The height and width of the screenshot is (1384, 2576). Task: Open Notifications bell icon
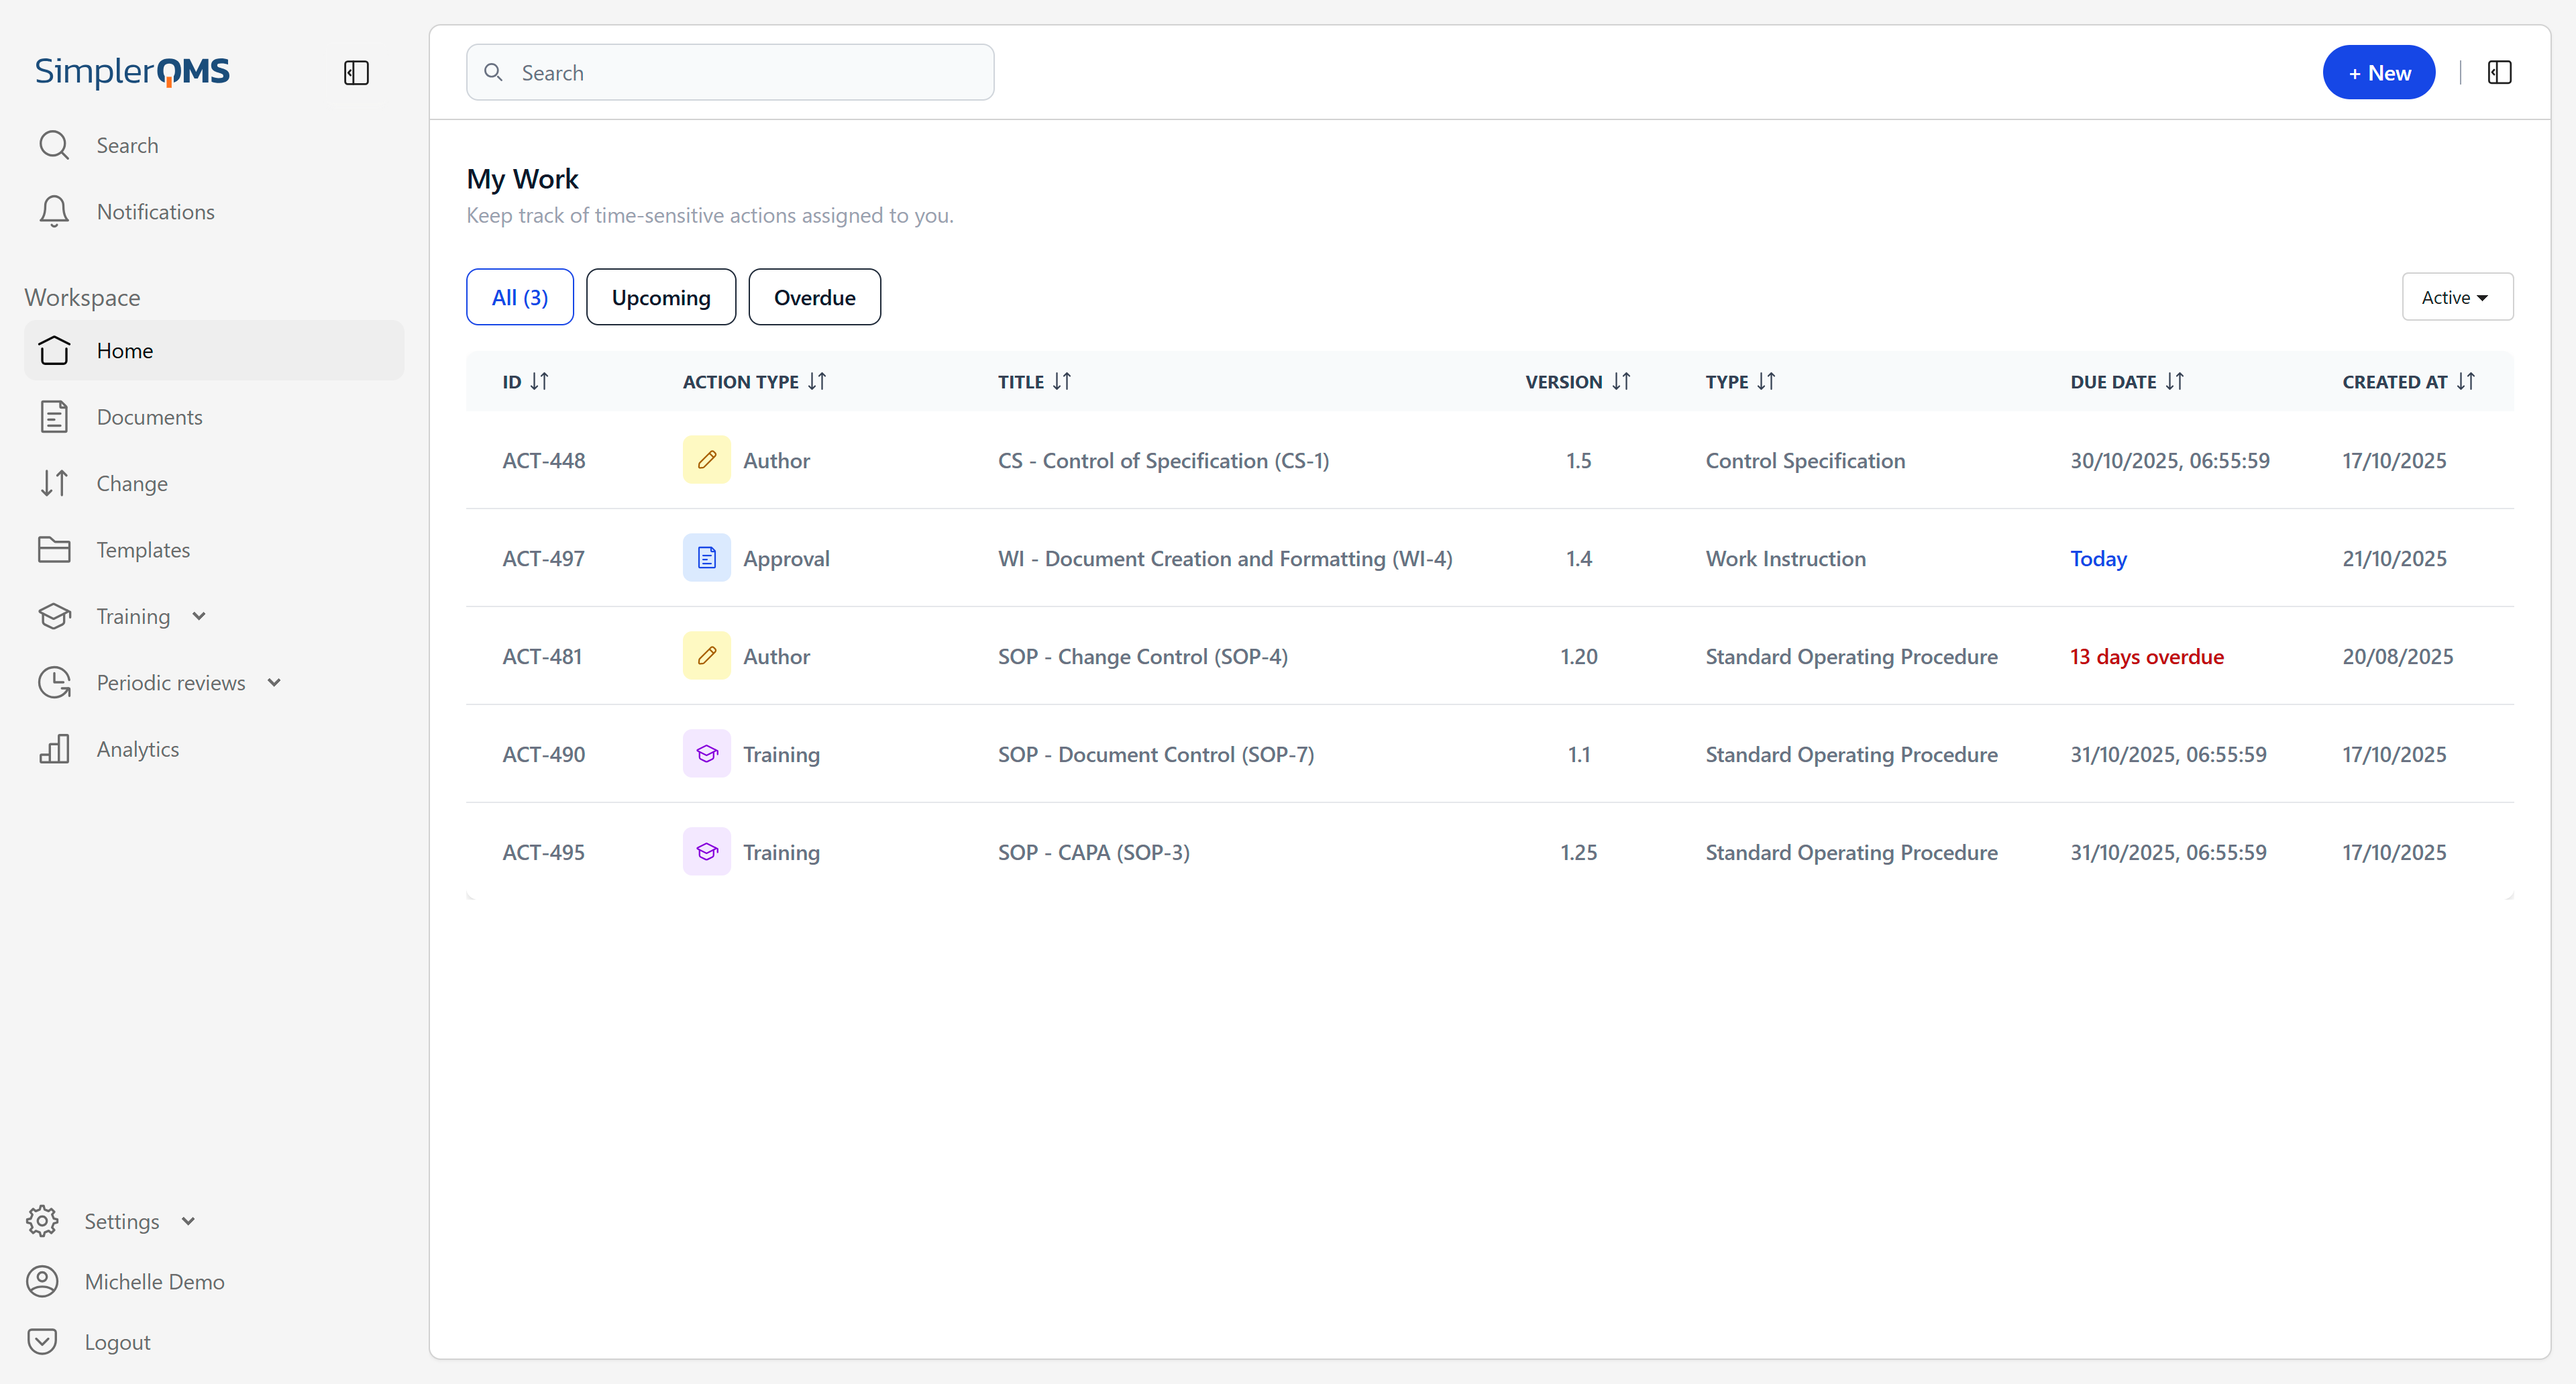(54, 211)
